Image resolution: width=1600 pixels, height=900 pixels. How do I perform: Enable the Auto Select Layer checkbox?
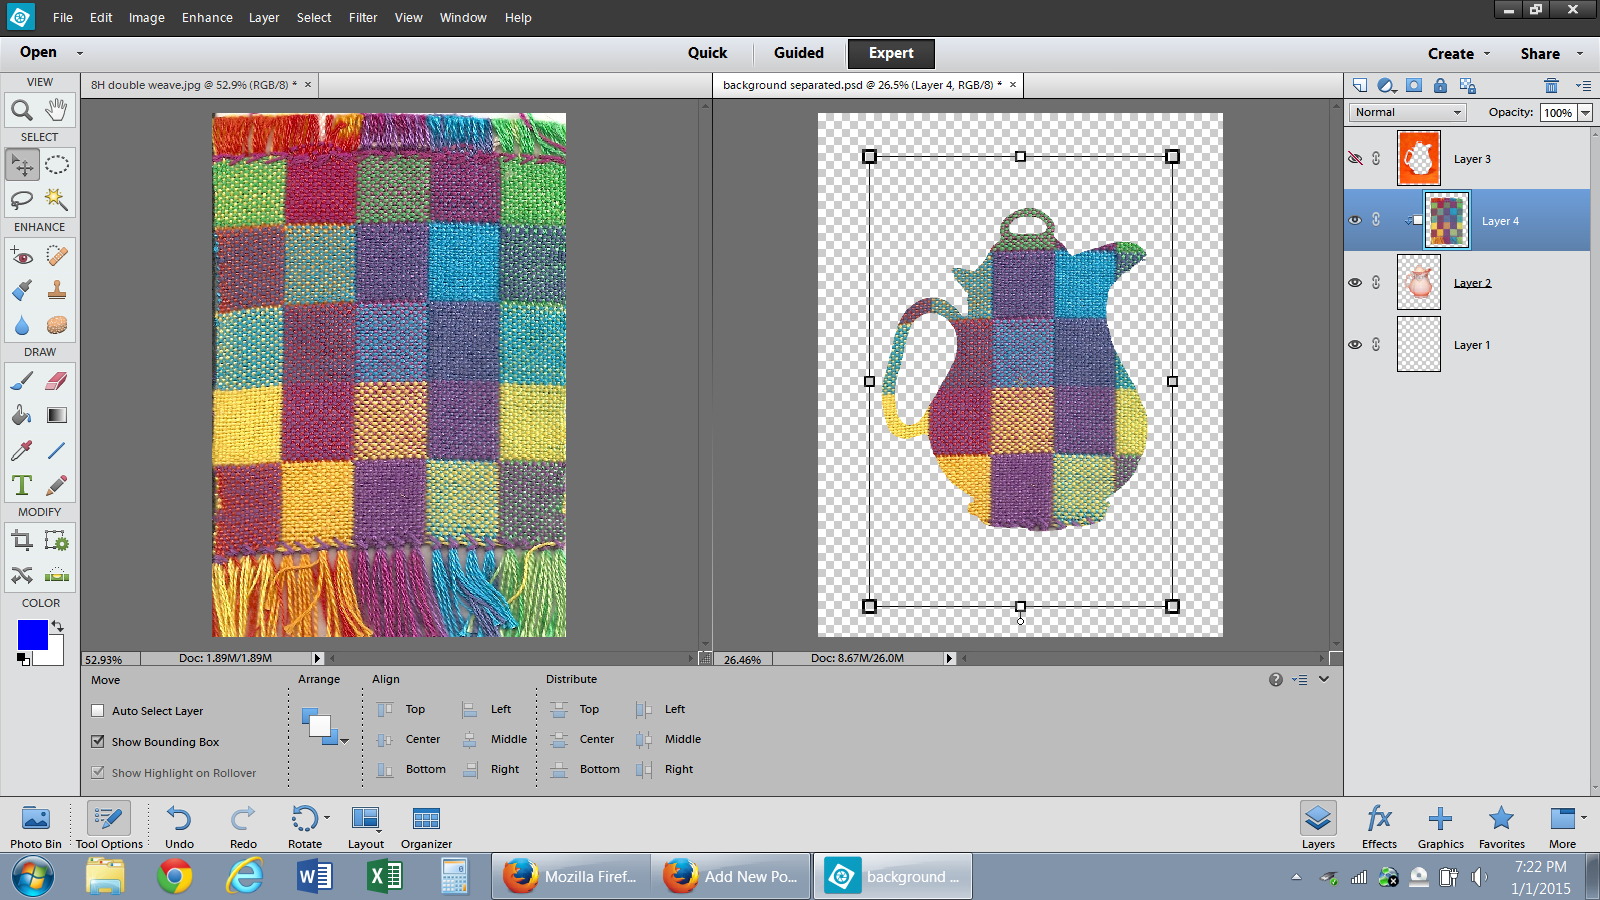click(x=98, y=711)
